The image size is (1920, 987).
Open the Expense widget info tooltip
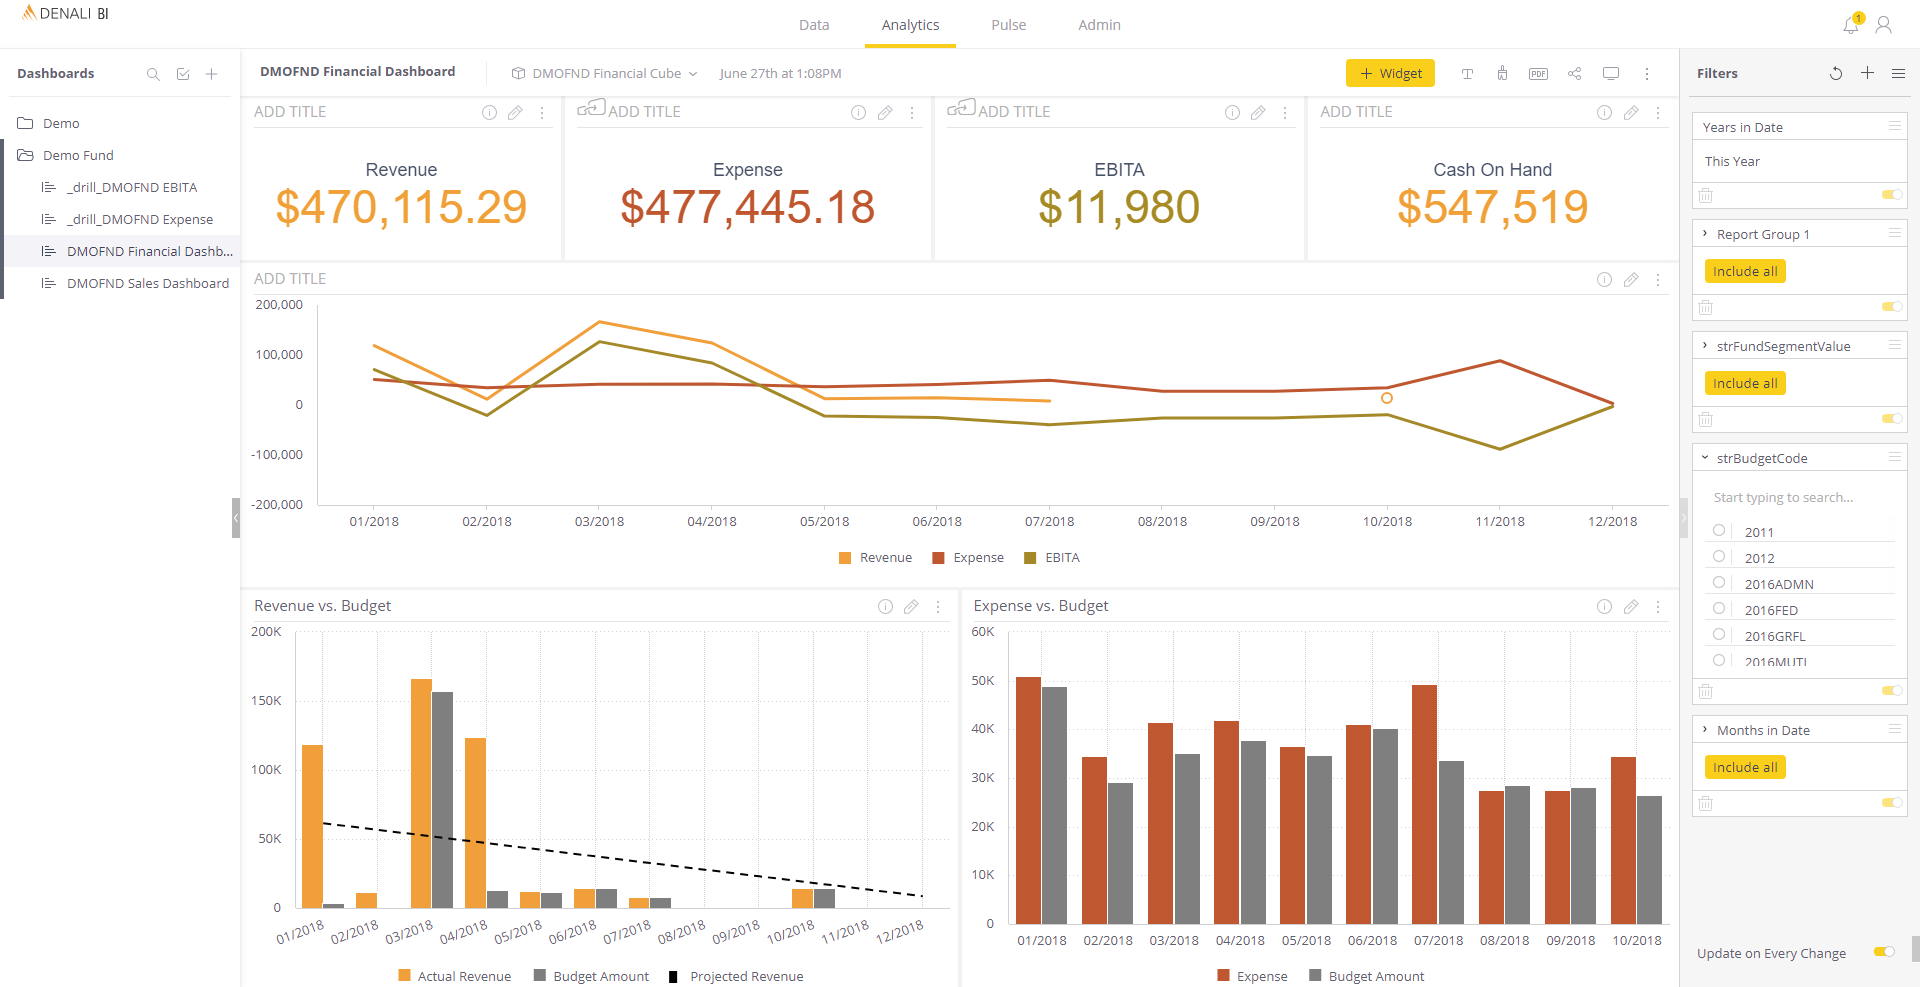coord(858,112)
